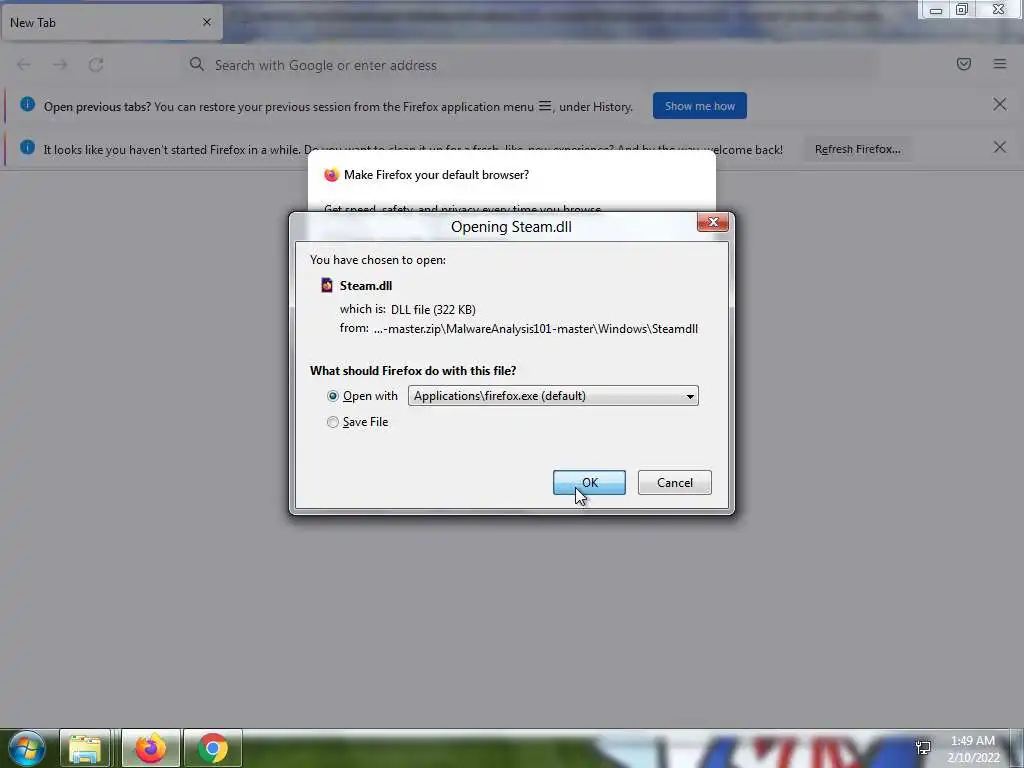Minimize the Firefox window
The image size is (1024, 768).
pos(935,10)
